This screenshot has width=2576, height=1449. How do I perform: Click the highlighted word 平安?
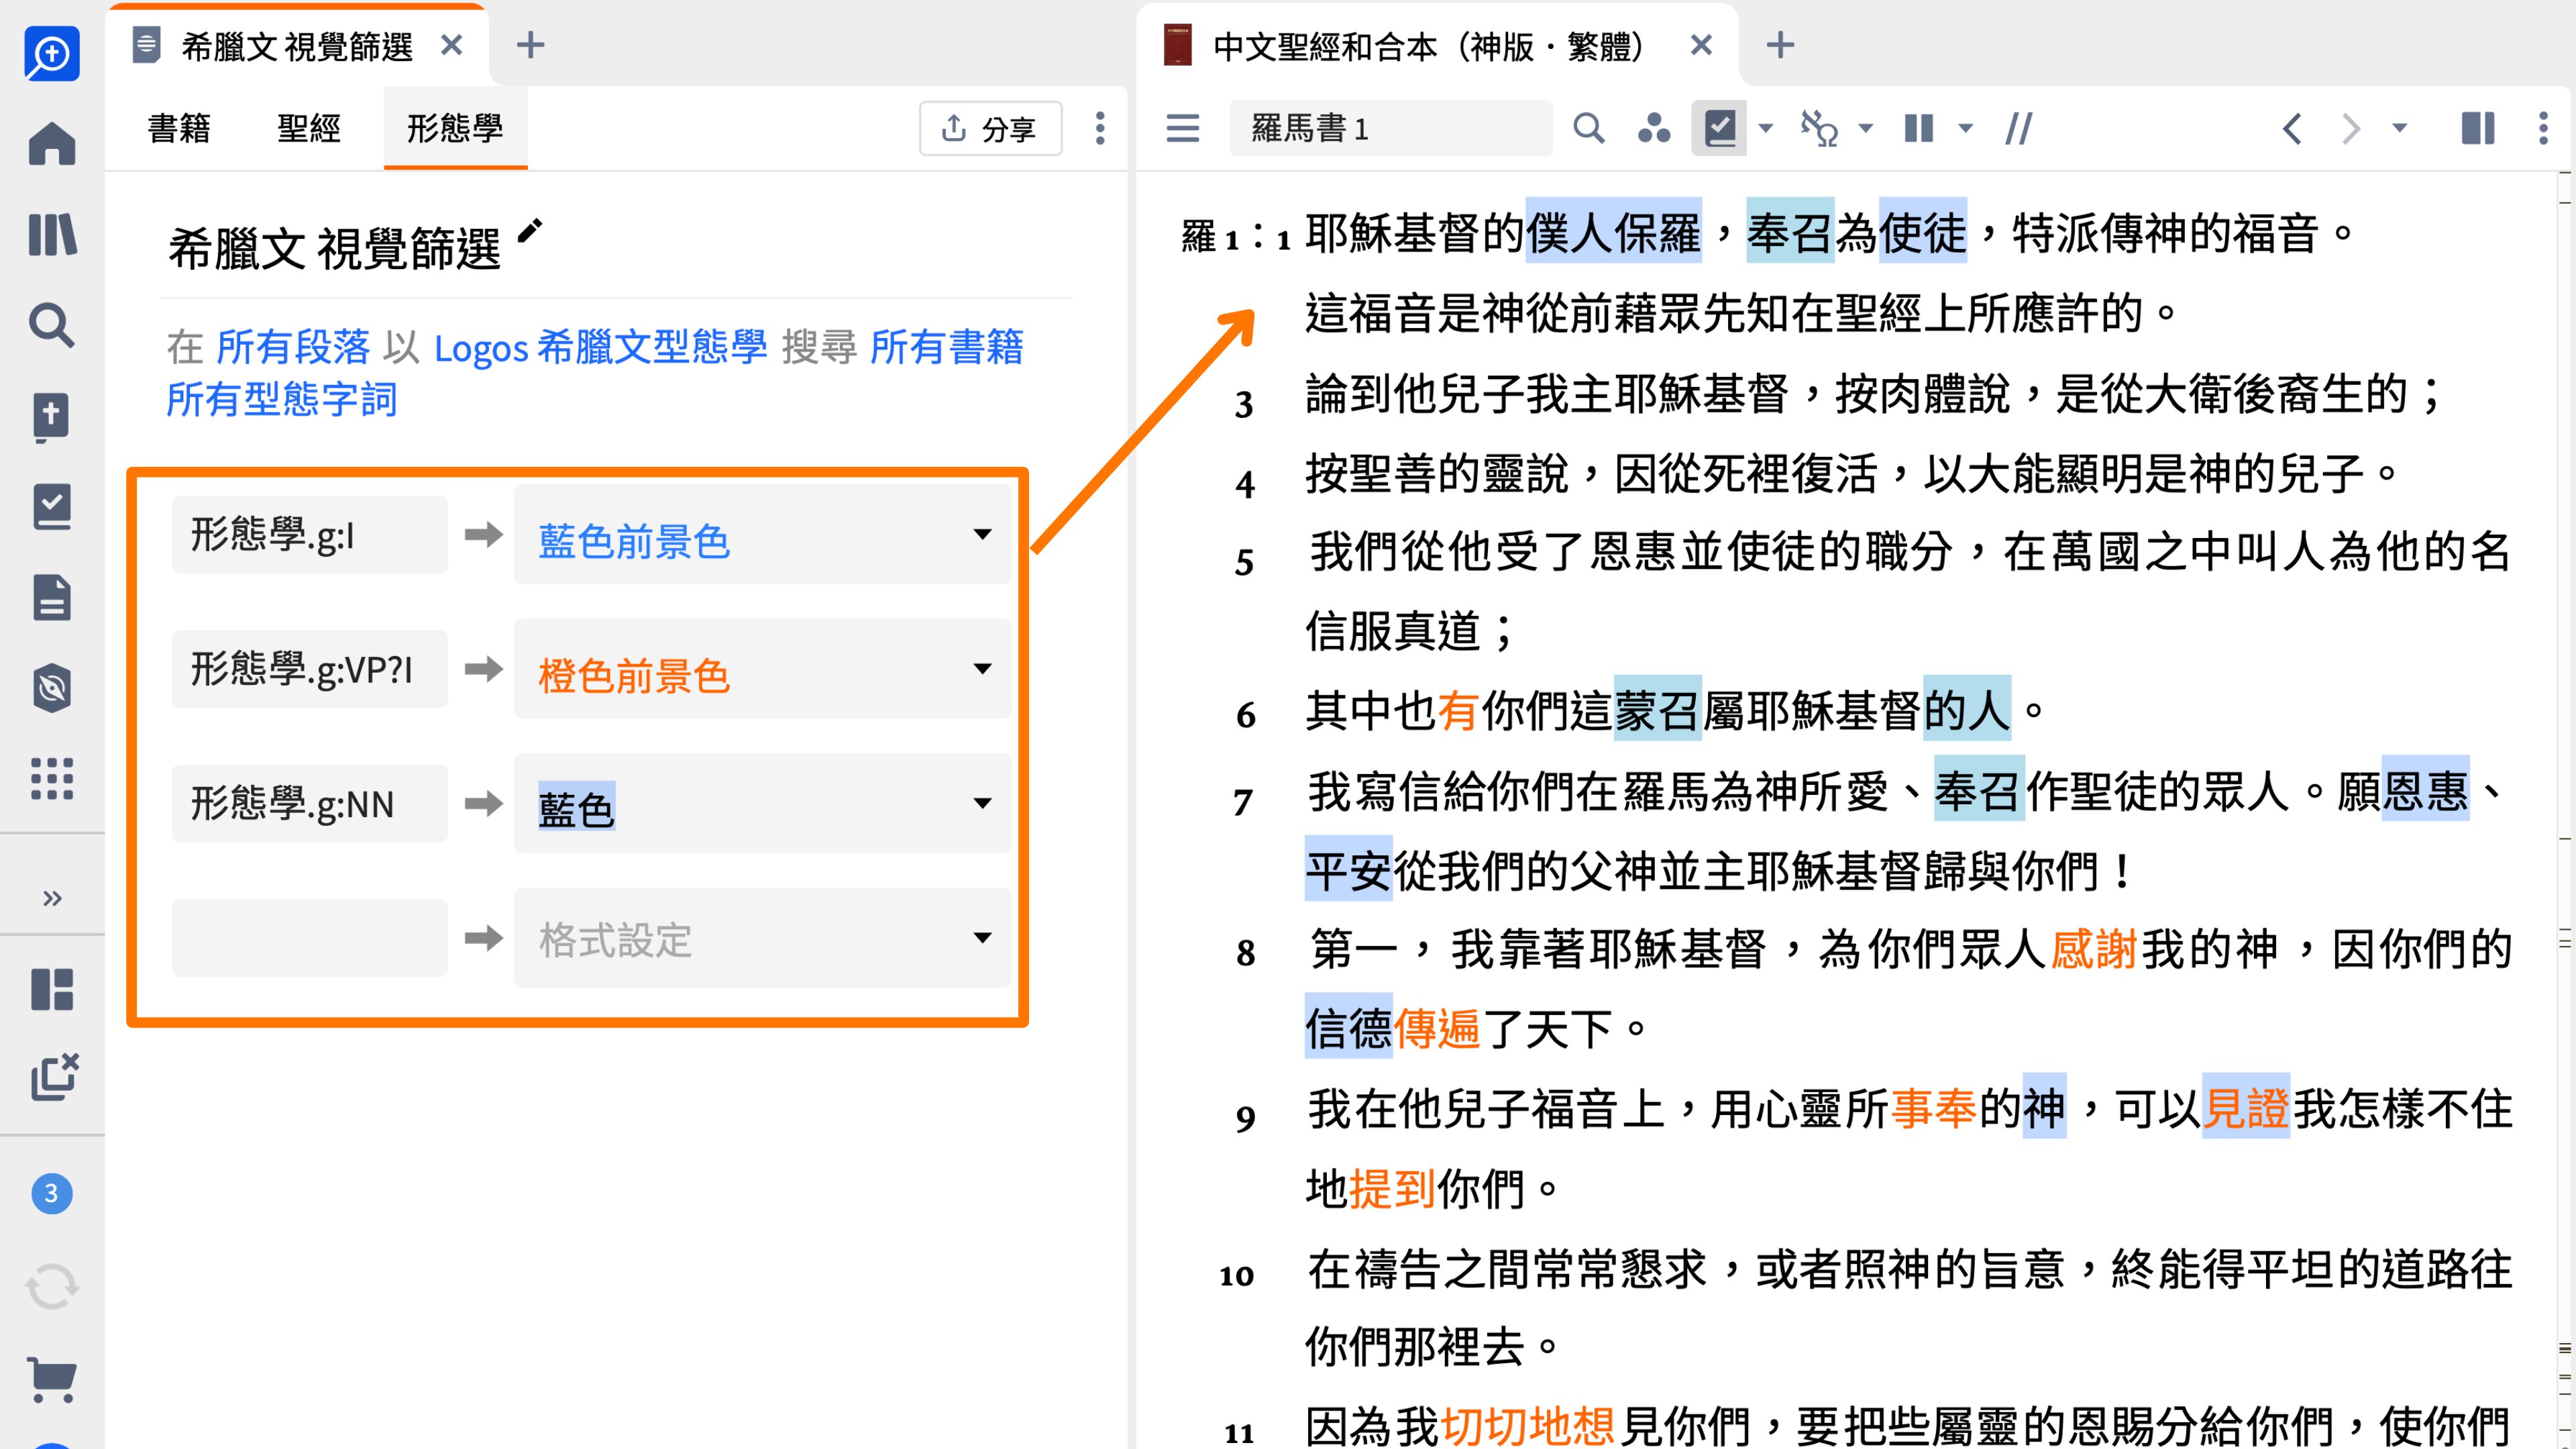tap(1348, 869)
